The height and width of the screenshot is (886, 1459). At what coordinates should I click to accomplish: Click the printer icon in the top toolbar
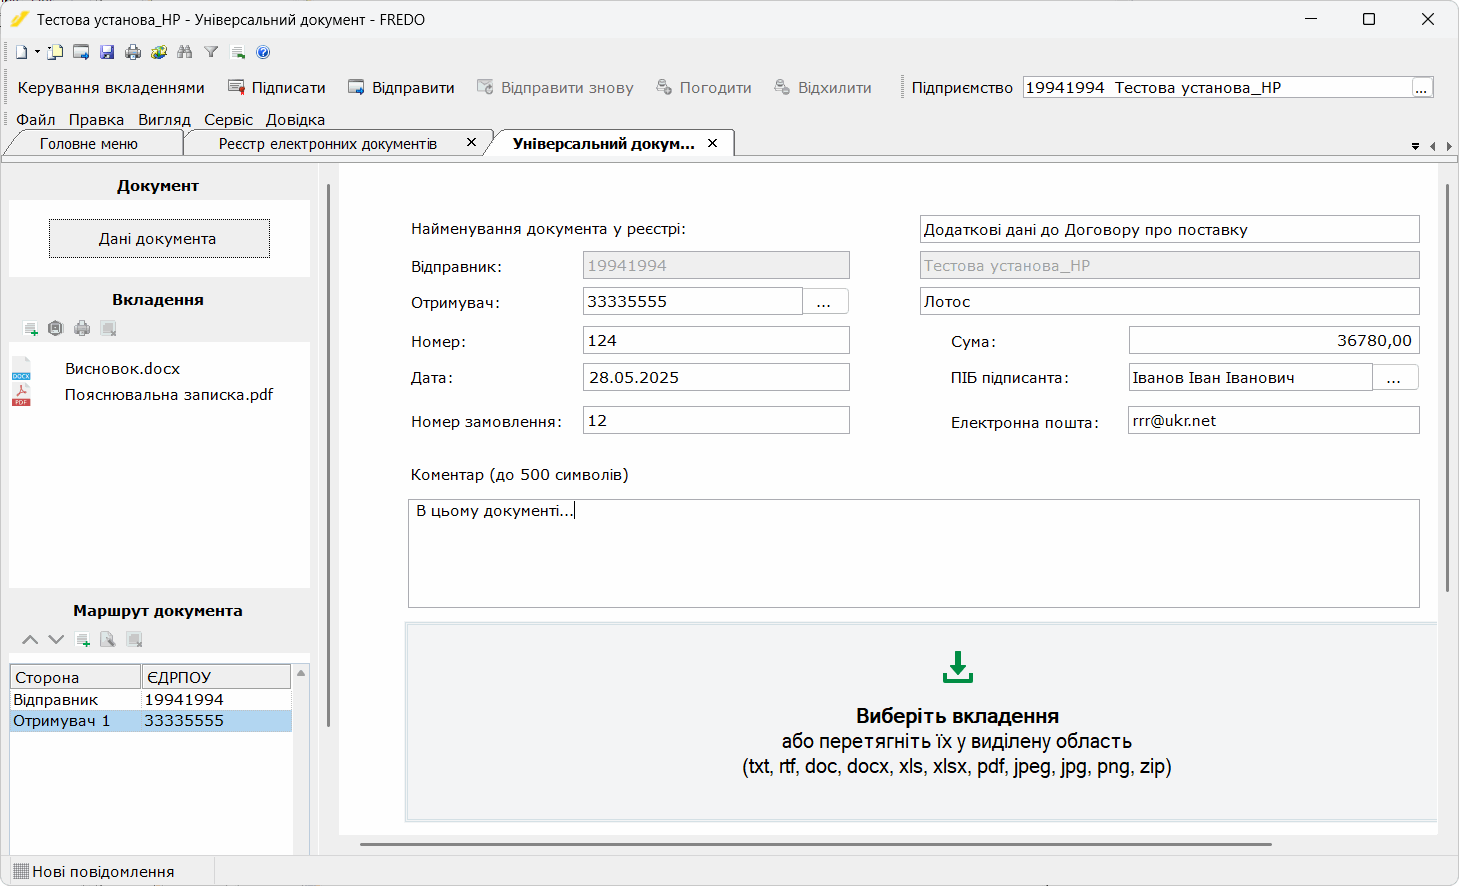[x=133, y=52]
